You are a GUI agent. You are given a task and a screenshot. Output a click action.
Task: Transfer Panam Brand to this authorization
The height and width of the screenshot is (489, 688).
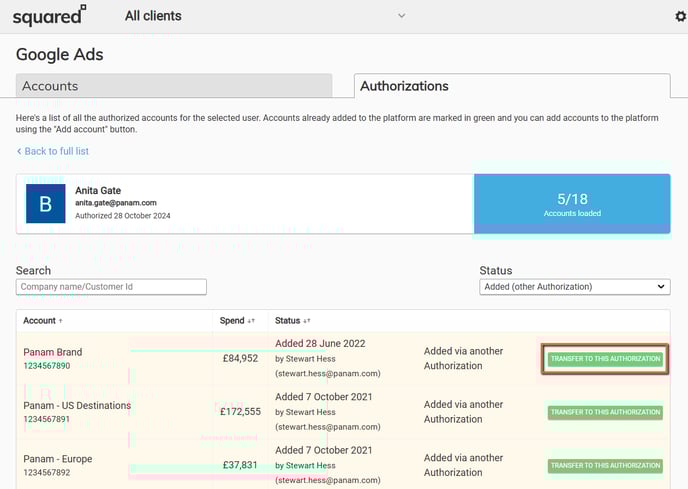pyautogui.click(x=605, y=359)
